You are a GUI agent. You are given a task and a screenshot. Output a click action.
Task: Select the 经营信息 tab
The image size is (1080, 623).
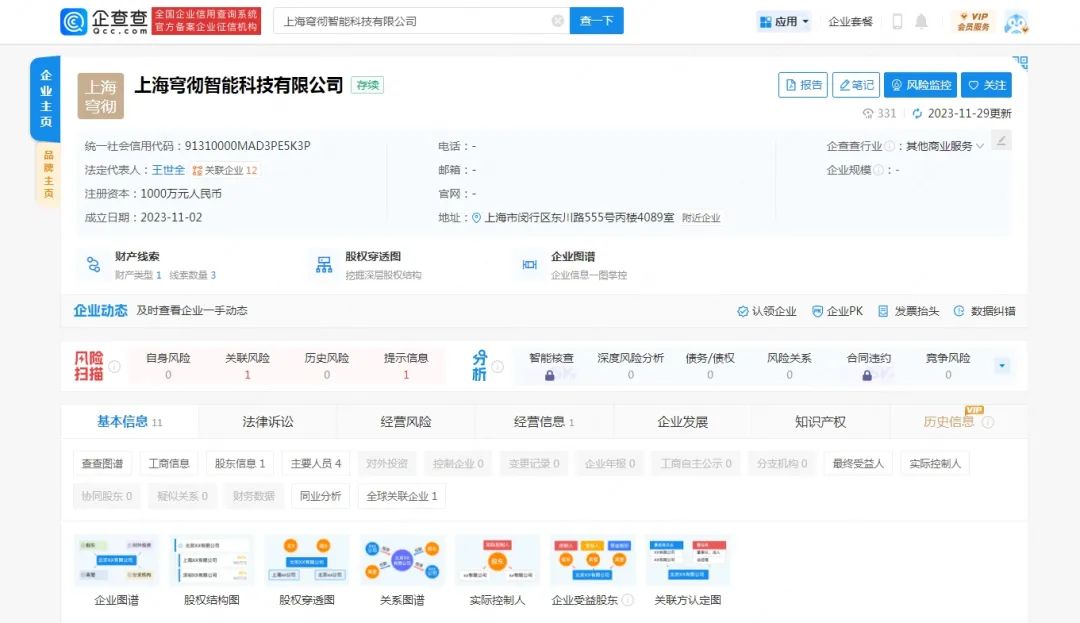pyautogui.click(x=544, y=422)
